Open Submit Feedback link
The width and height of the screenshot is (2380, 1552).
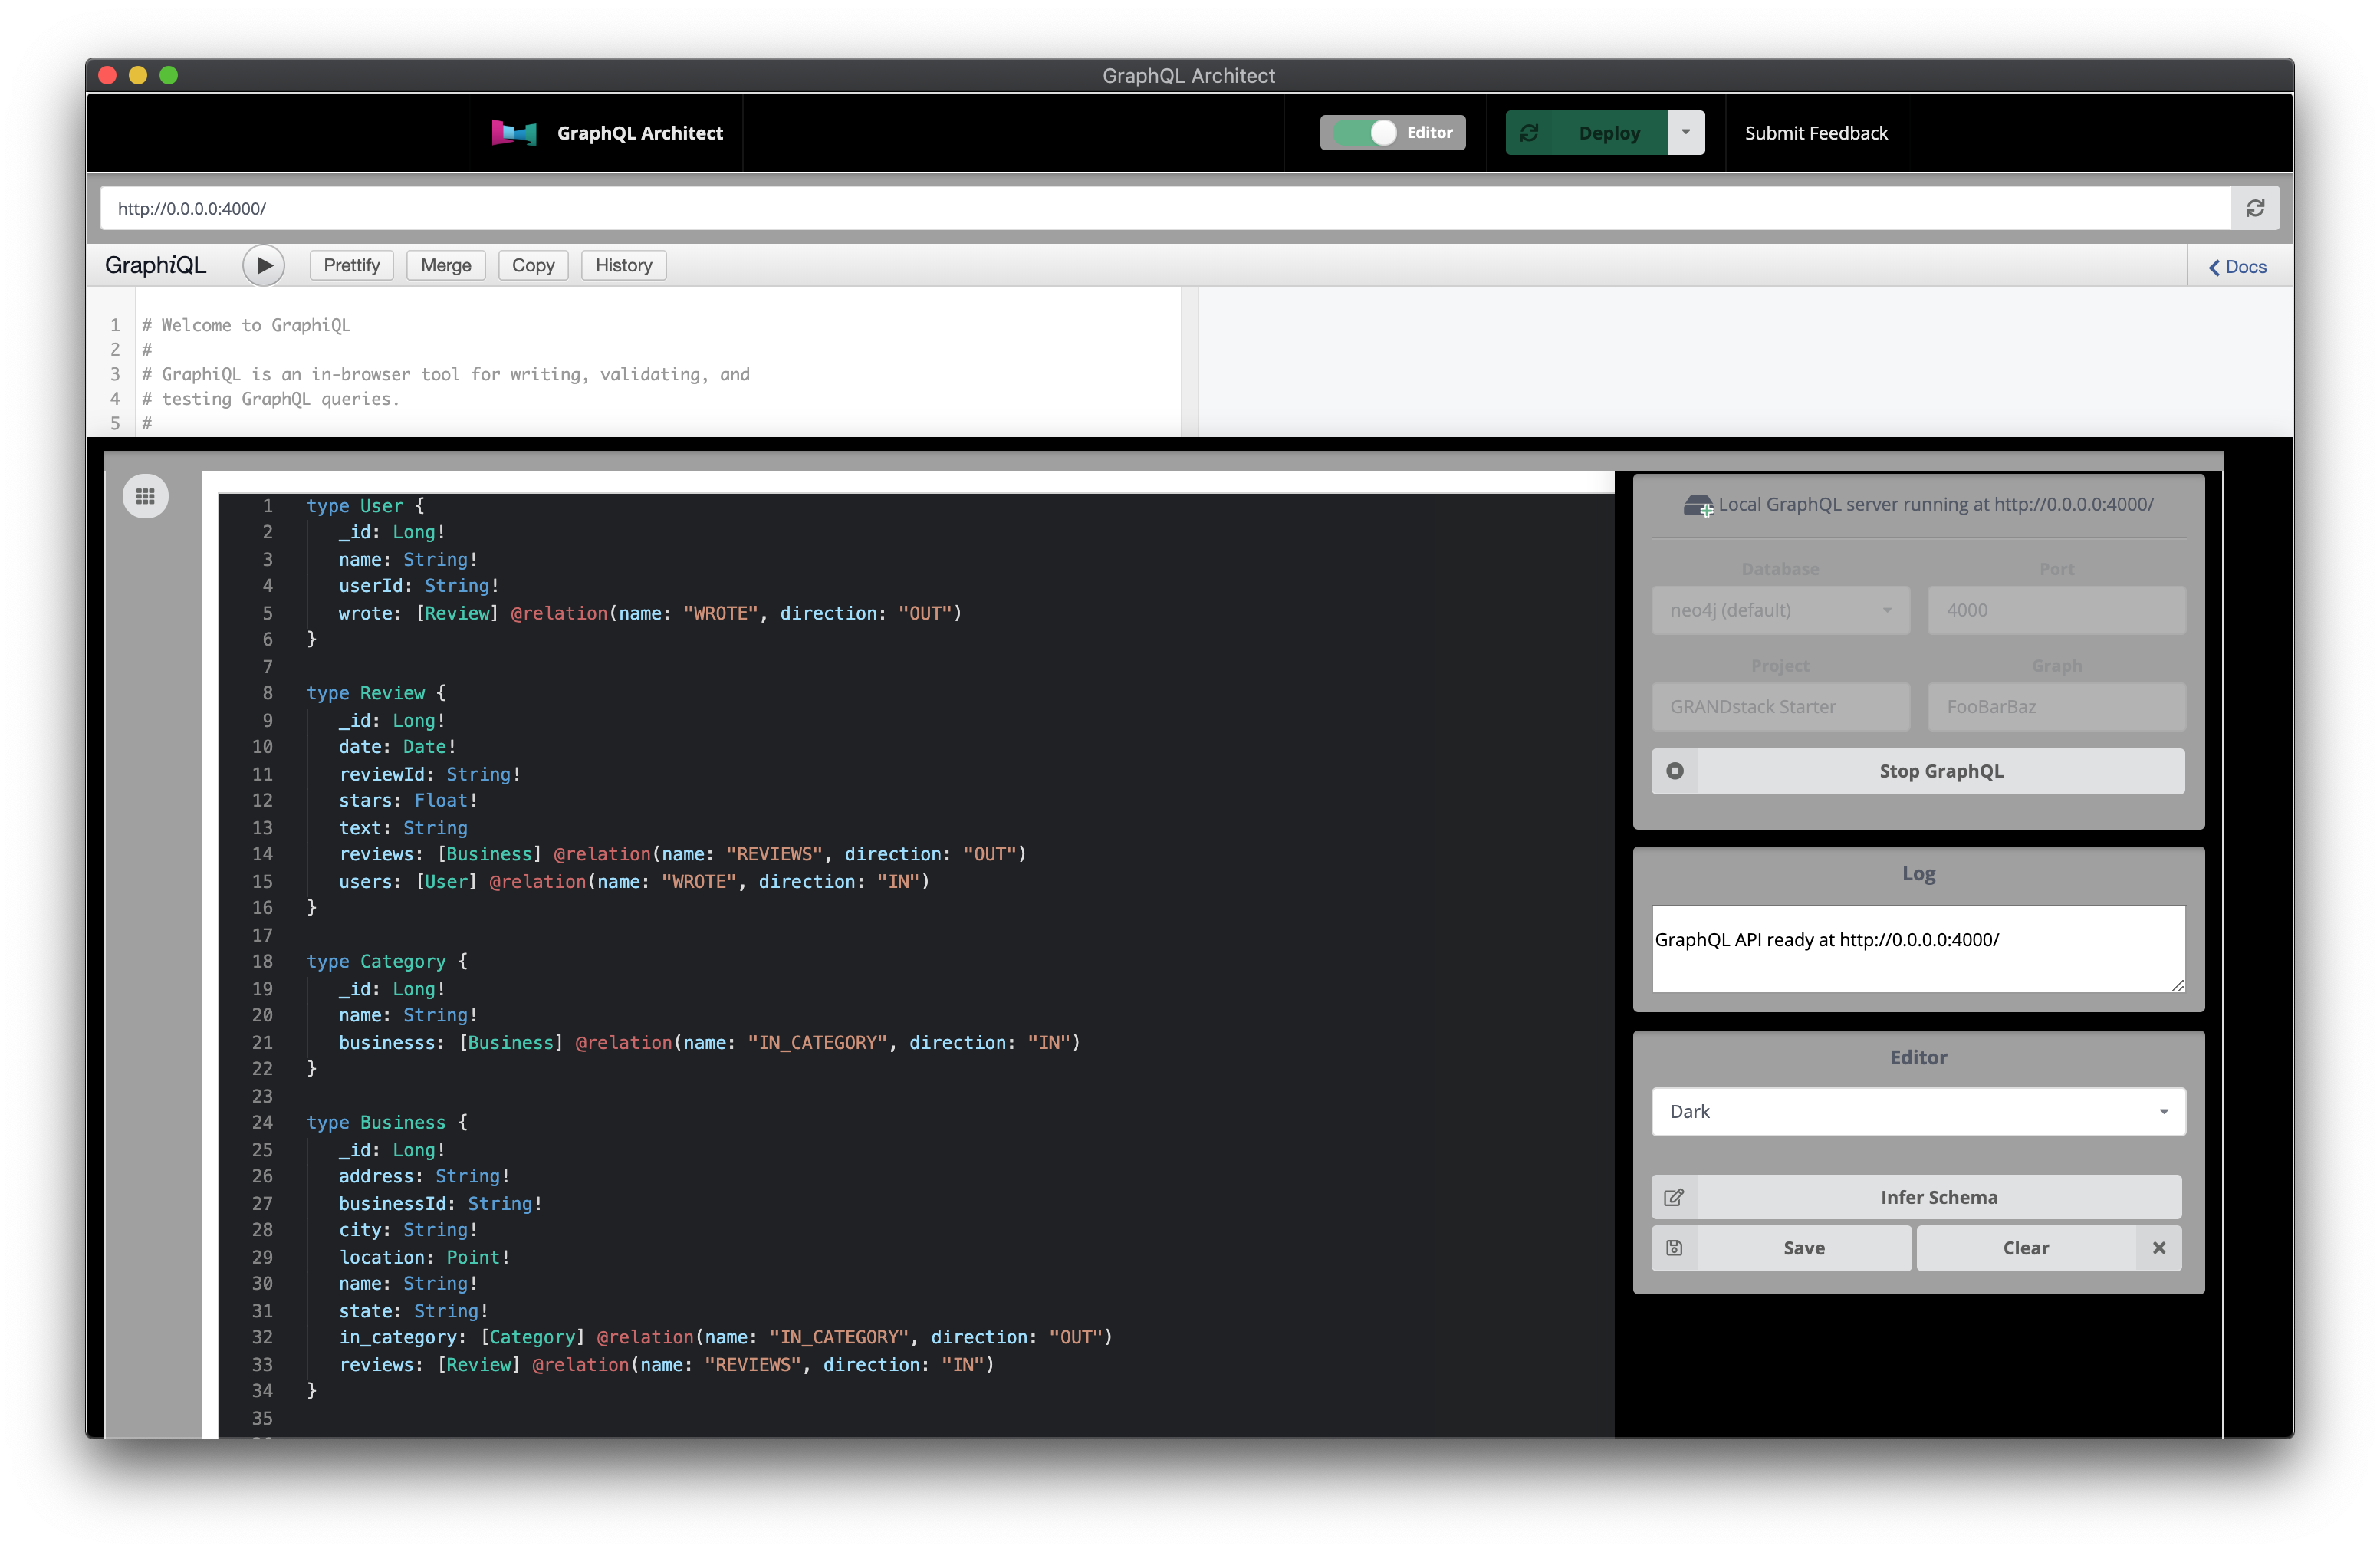[x=1815, y=133]
